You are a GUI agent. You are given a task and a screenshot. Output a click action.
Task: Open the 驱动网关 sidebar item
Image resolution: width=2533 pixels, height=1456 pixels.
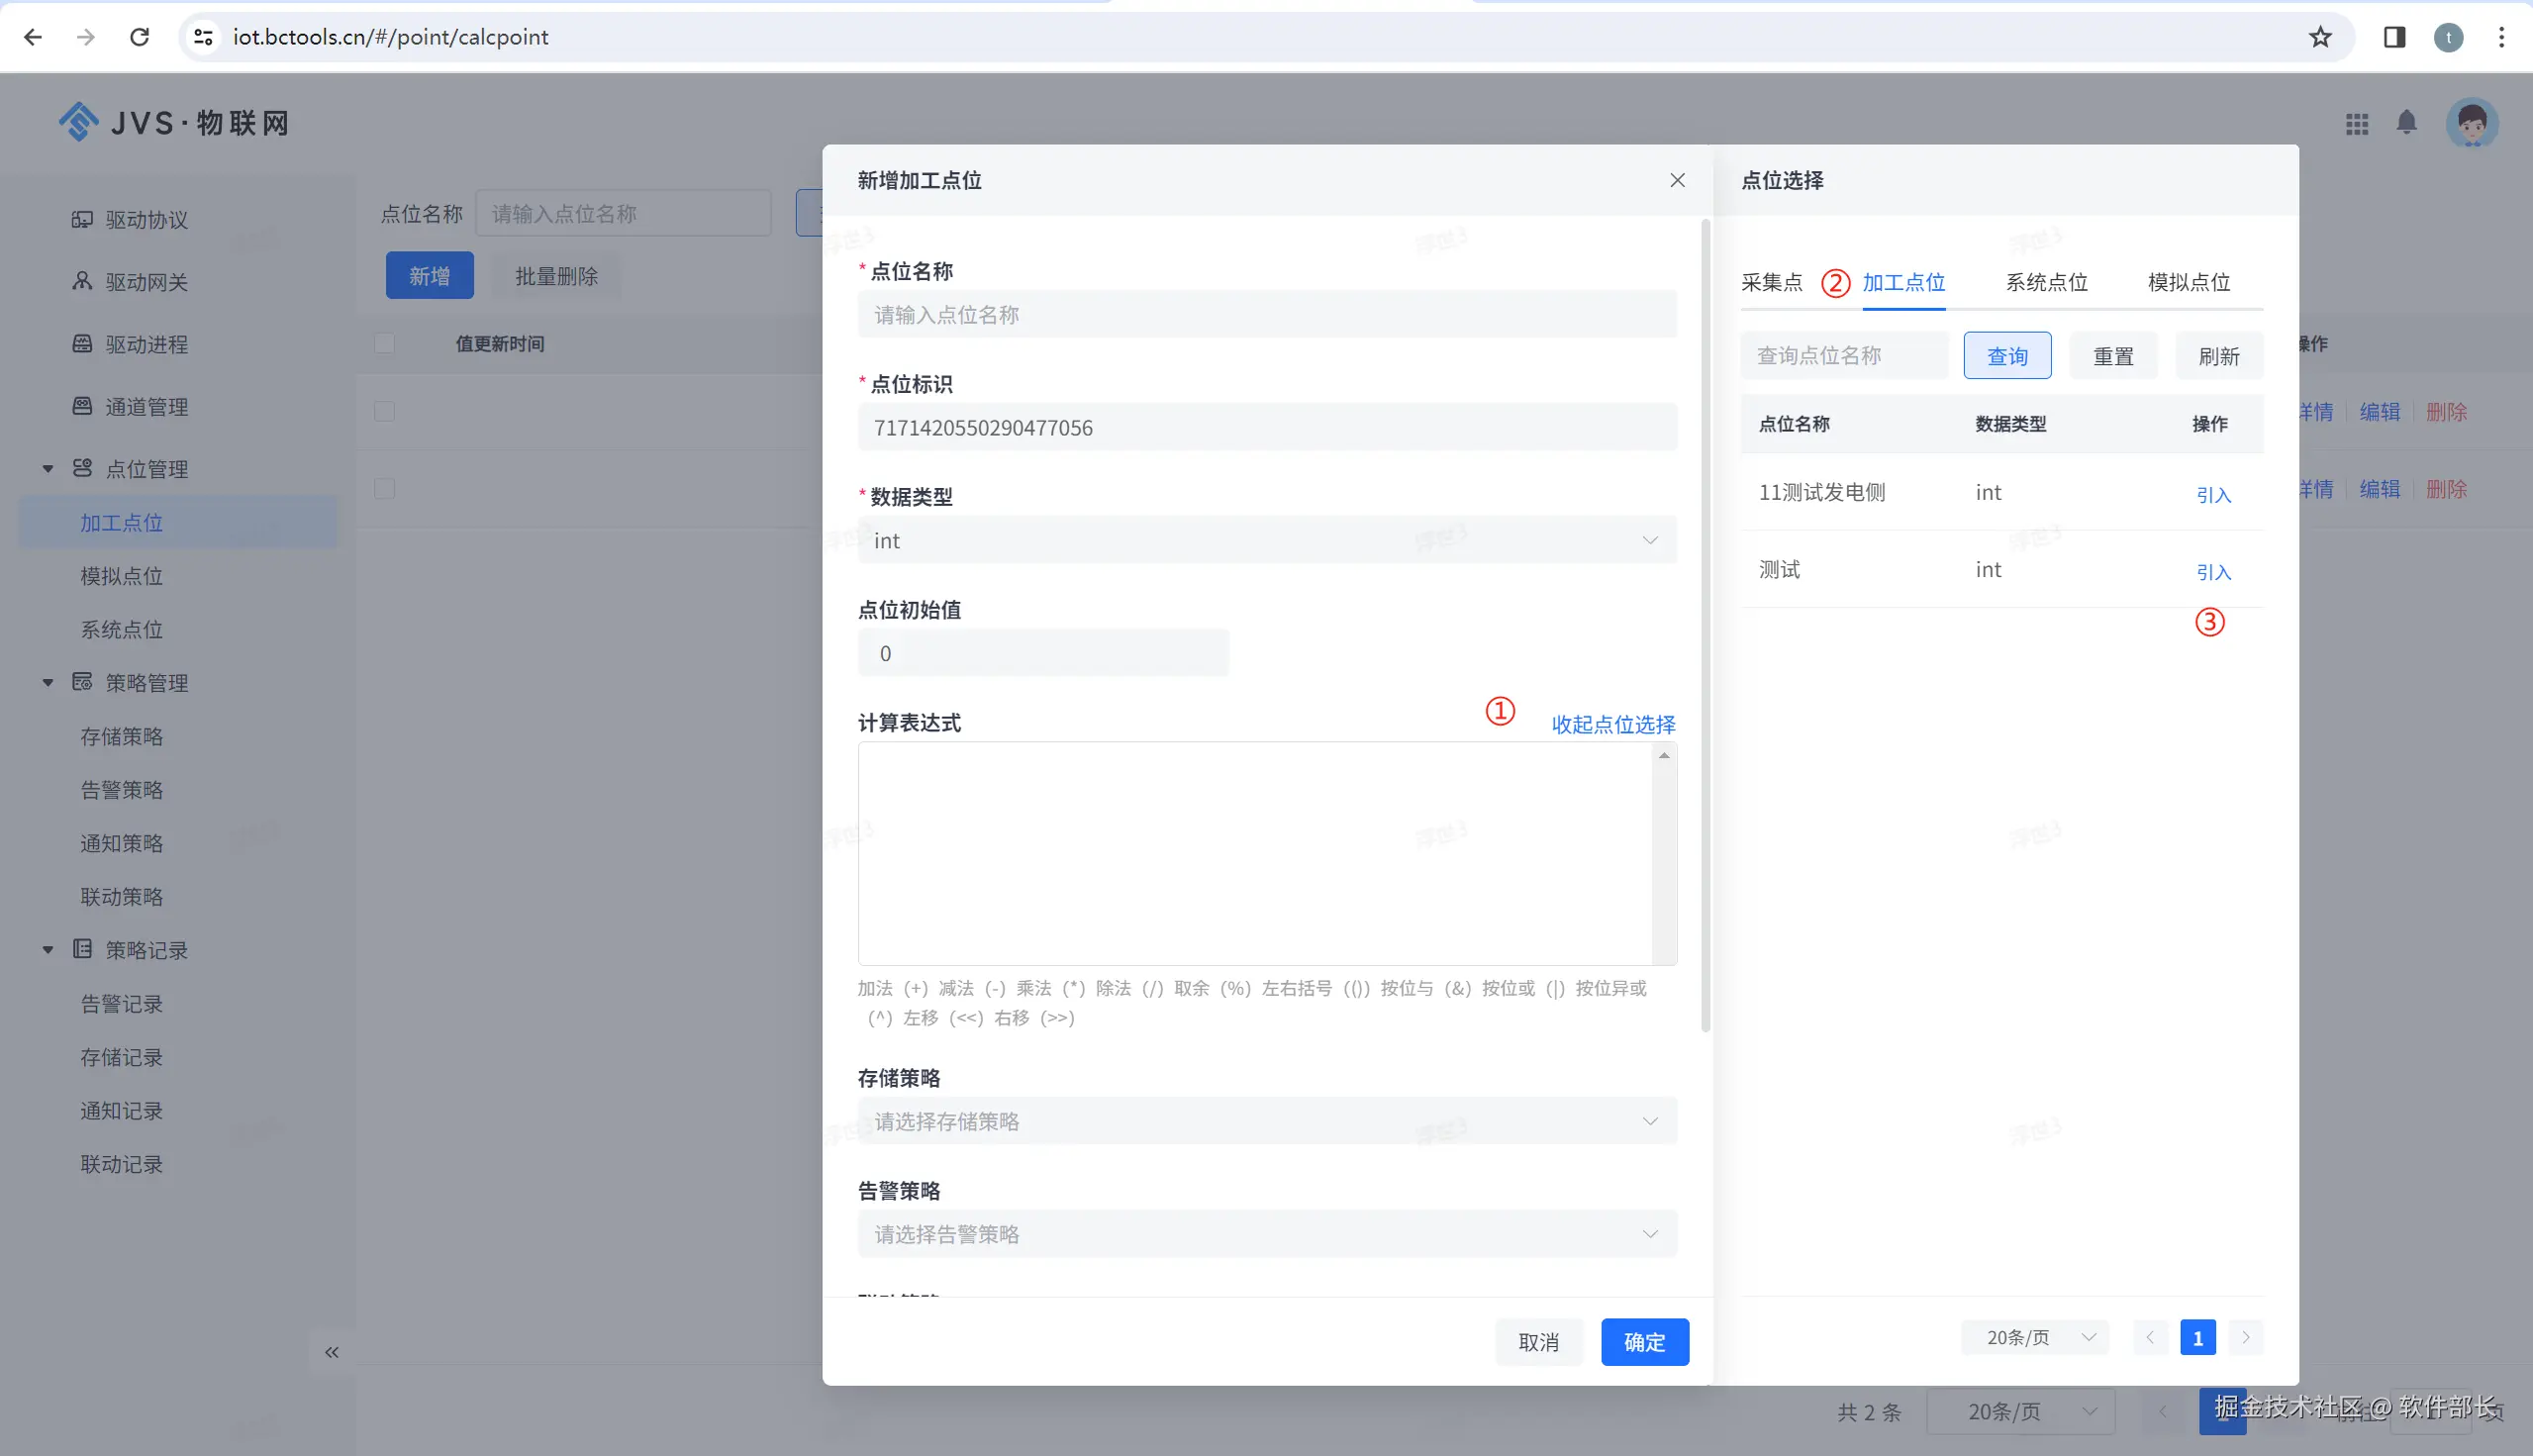[146, 282]
